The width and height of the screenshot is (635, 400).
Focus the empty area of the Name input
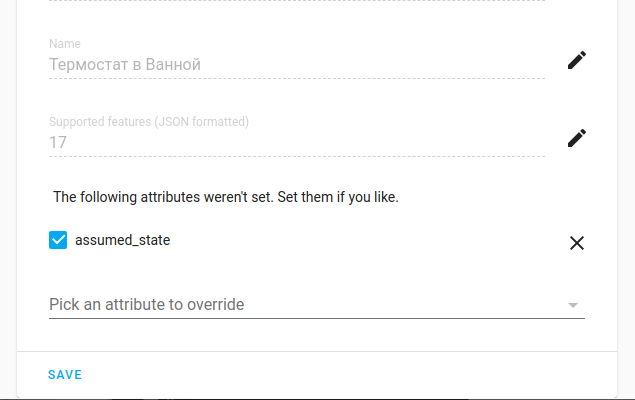[380, 65]
